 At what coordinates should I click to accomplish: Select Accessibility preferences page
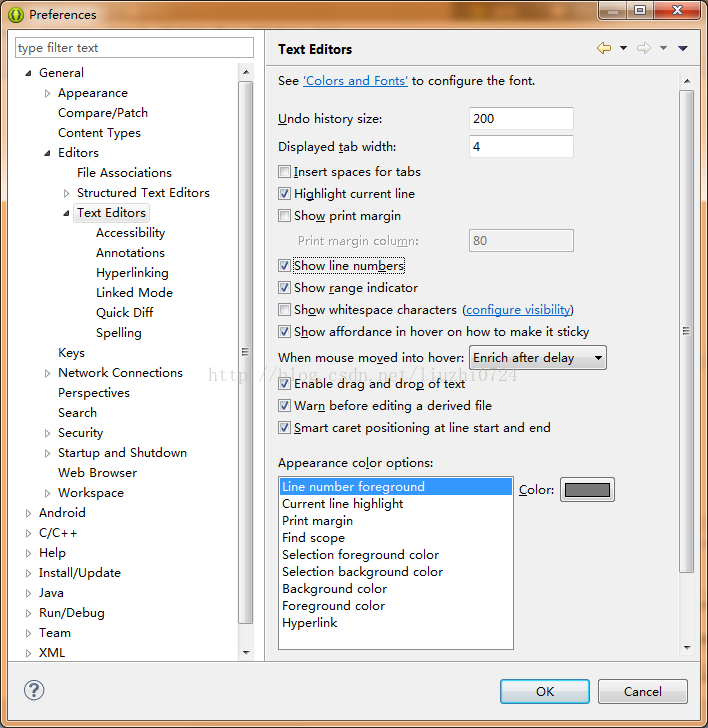(130, 233)
